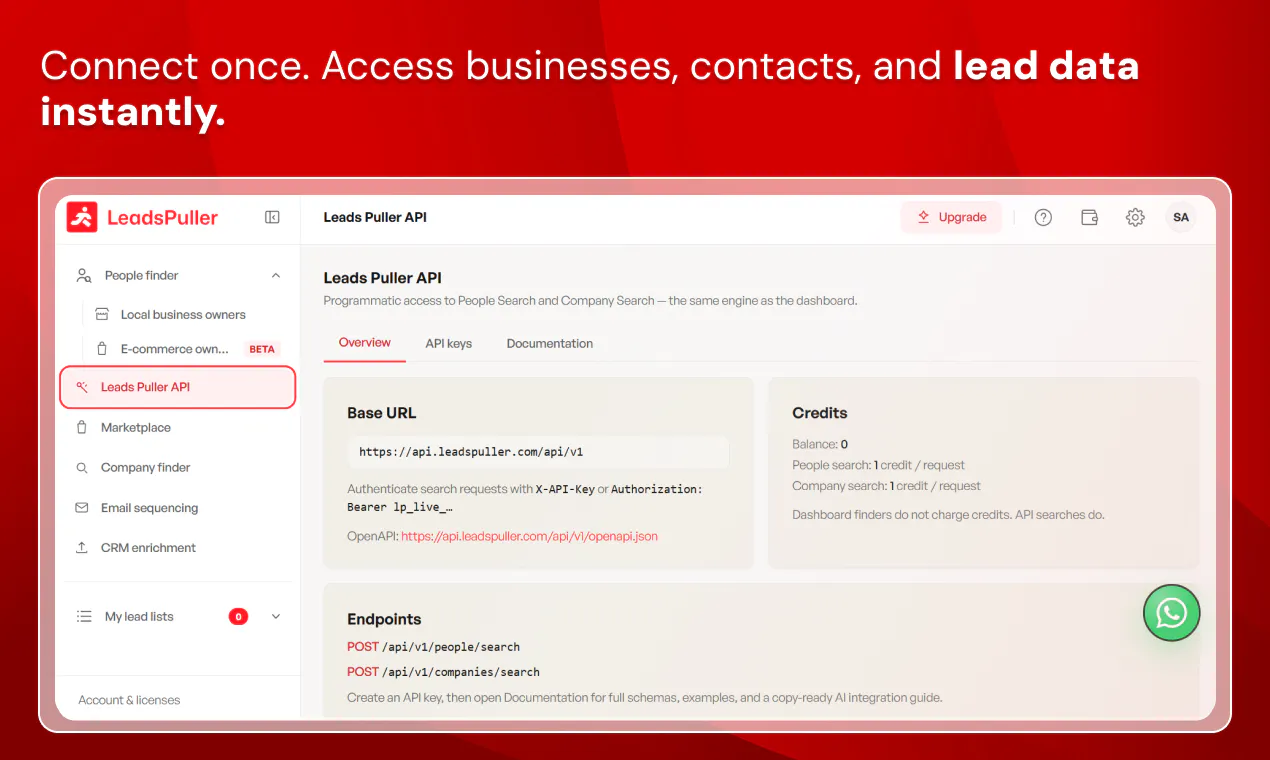Collapse the People finder section chevron
1270x760 pixels.
[276, 276]
